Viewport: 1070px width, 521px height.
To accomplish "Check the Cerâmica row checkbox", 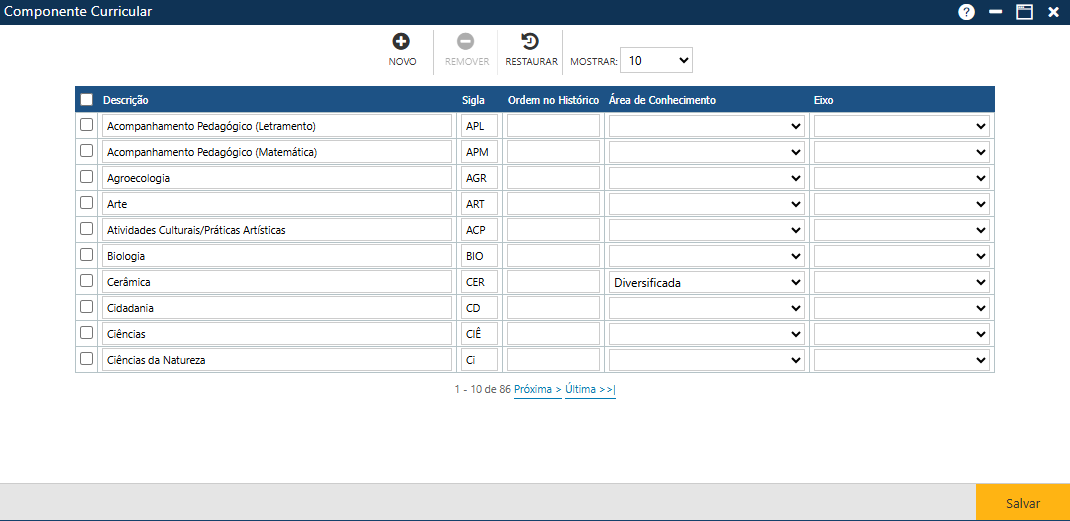I will [87, 281].
